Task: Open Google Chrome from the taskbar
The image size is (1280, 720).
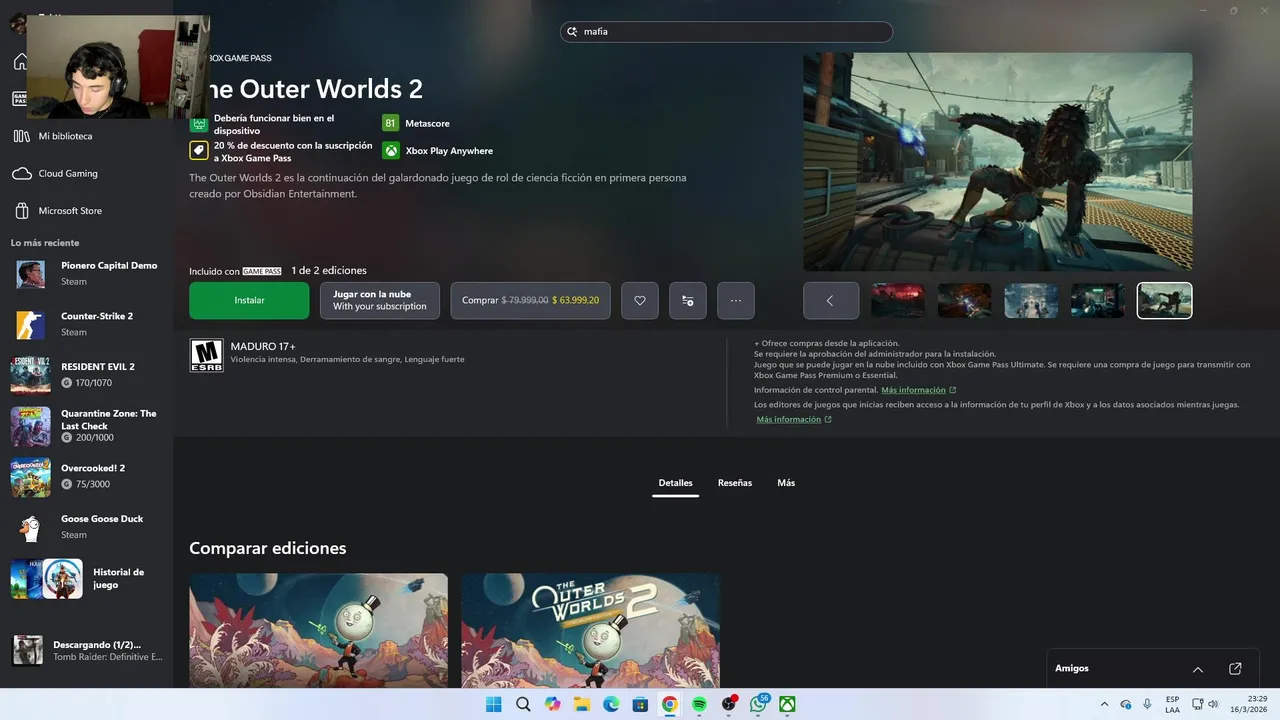Action: (x=670, y=704)
